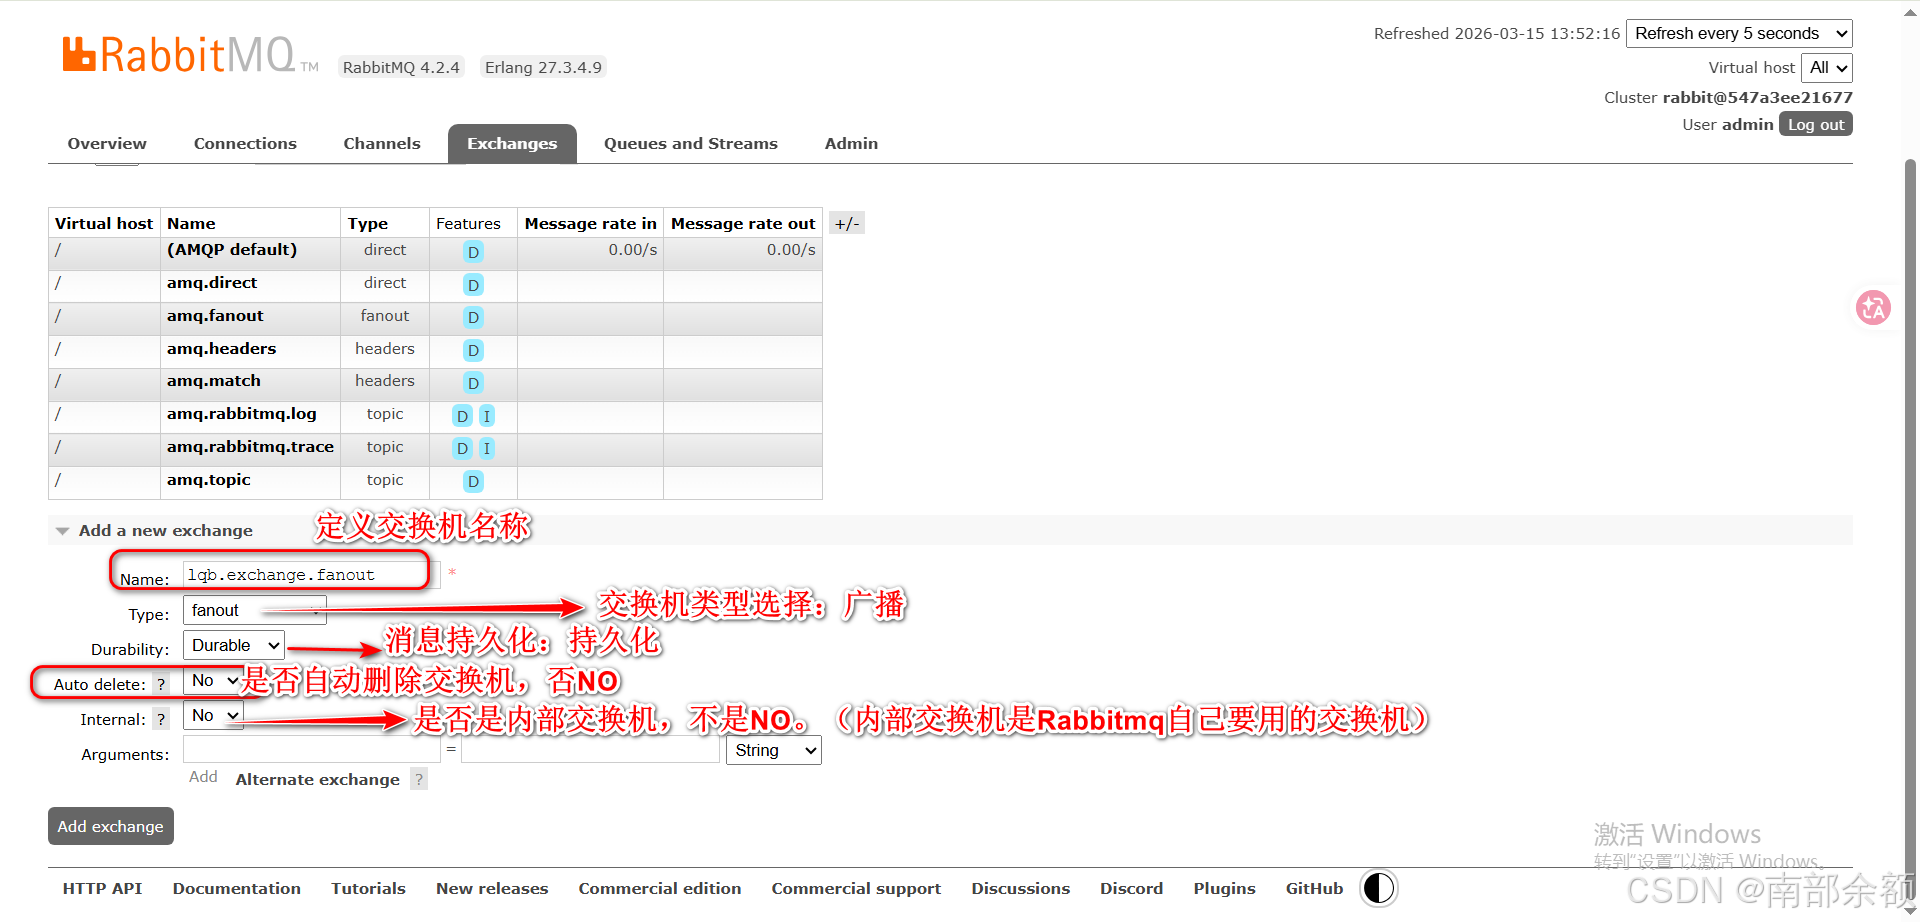Click the D feature badge for amq.fanout
This screenshot has width=1920, height=922.
(473, 318)
